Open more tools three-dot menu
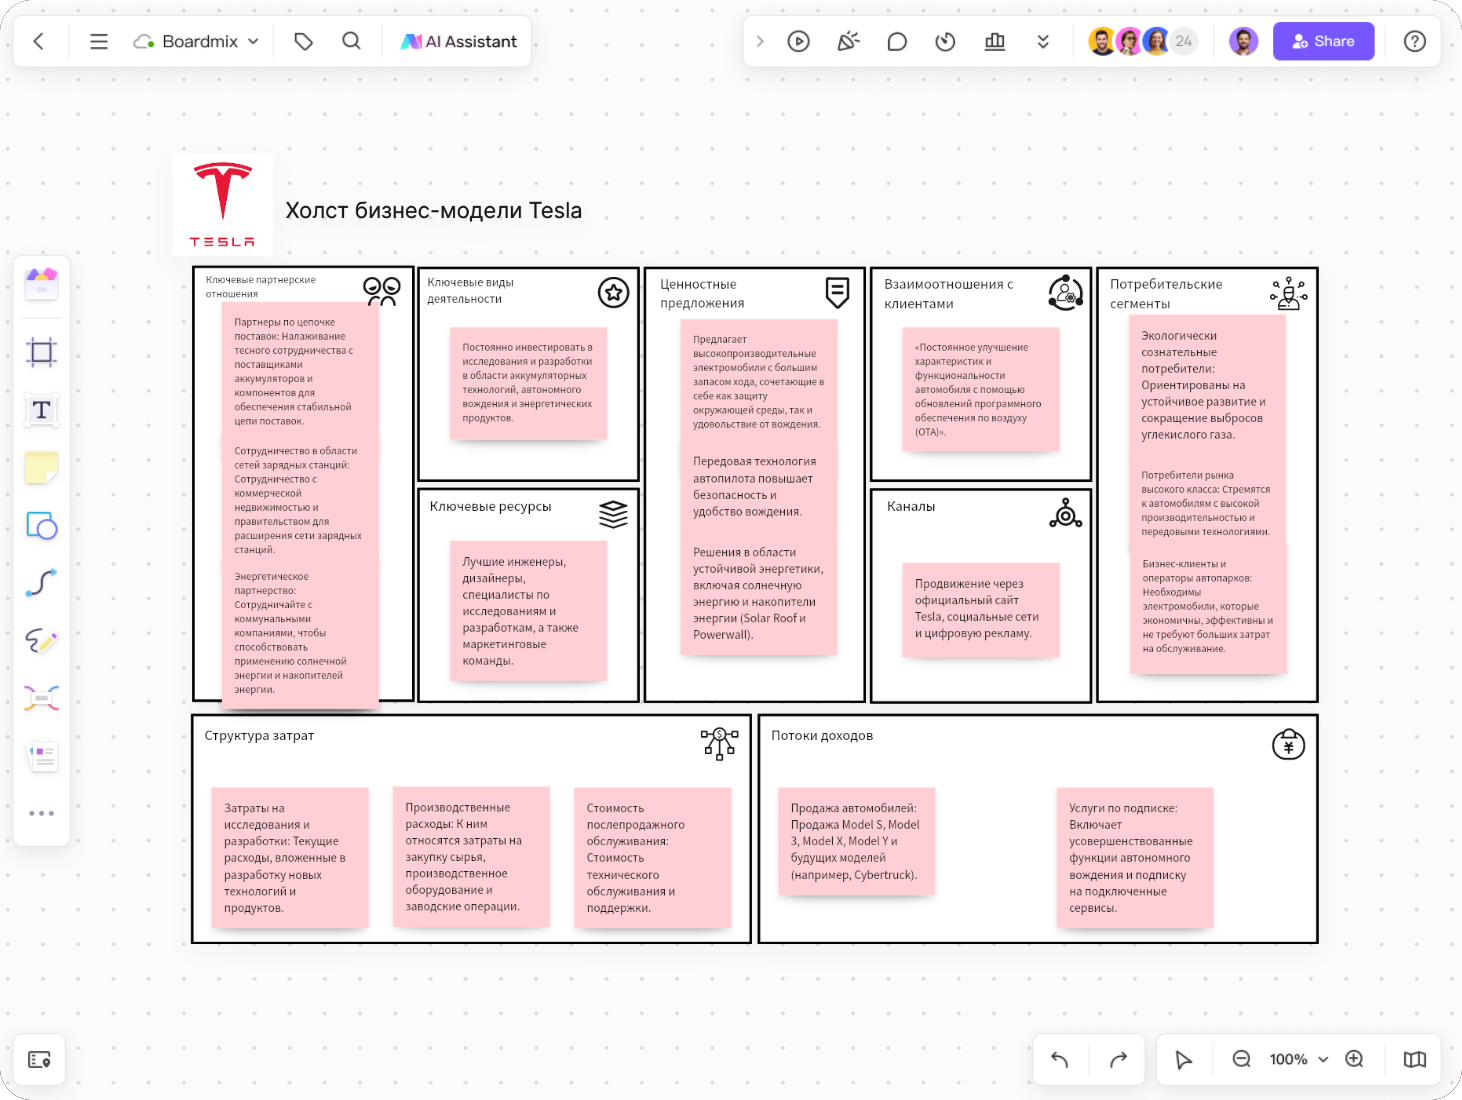Viewport: 1462px width, 1100px height. (41, 813)
